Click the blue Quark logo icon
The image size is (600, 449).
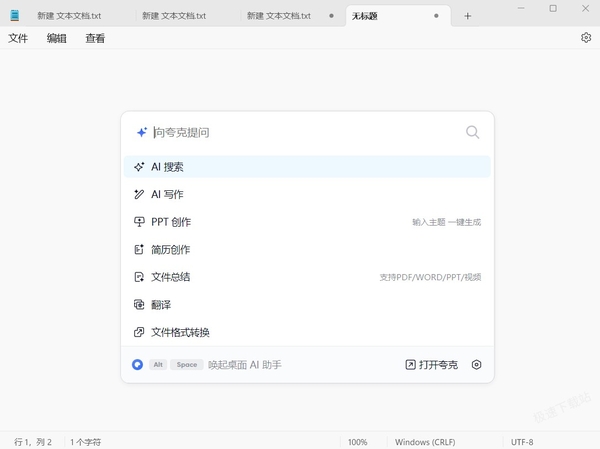click(x=137, y=364)
